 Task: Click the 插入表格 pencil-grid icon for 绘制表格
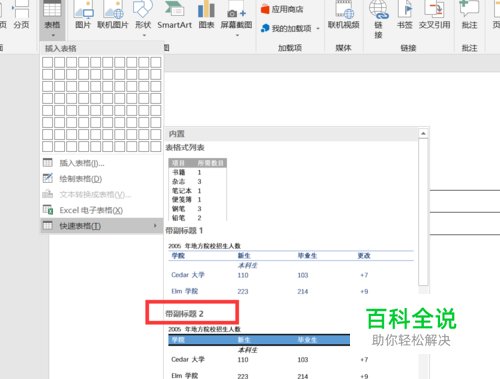[48, 178]
